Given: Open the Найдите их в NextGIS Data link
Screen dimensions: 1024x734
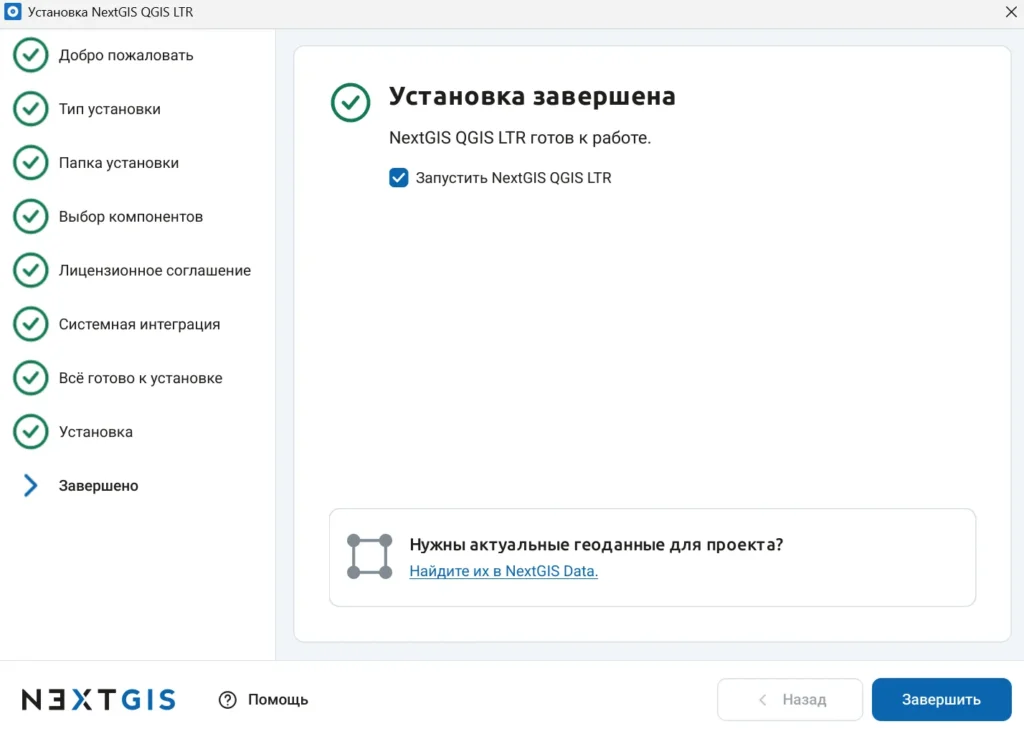Looking at the screenshot, I should point(504,571).
